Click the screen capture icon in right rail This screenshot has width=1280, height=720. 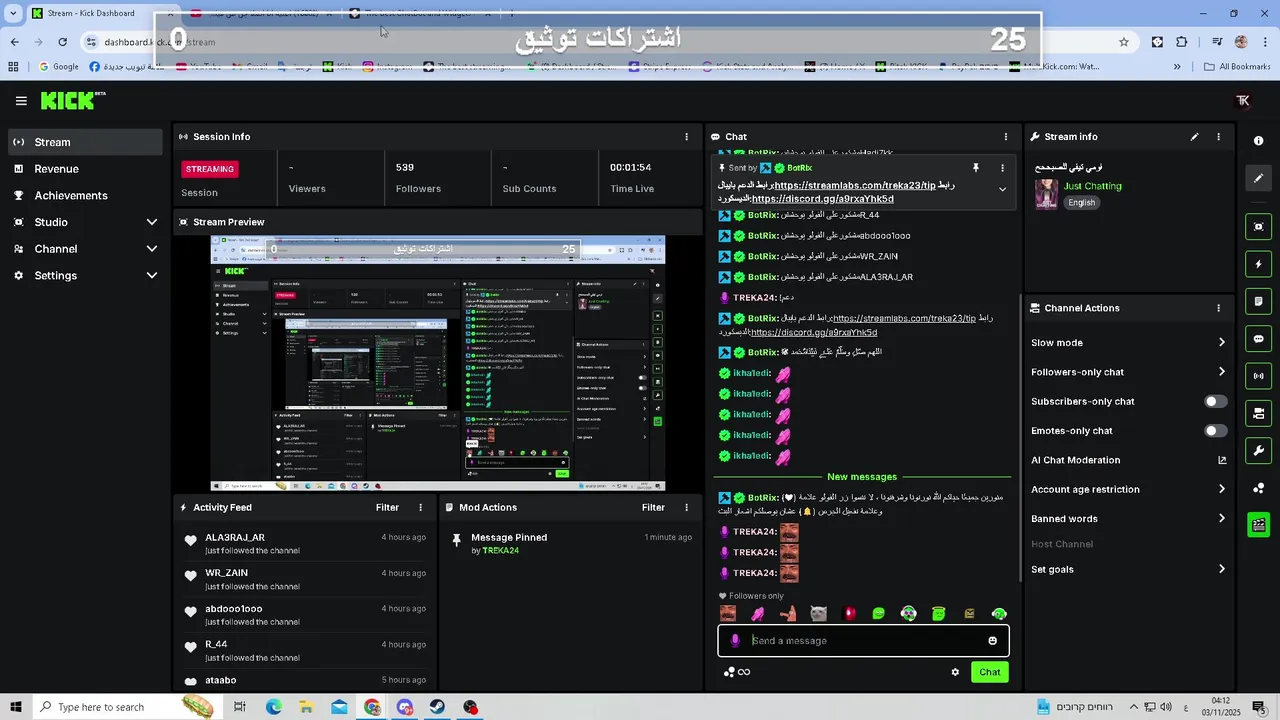(1259, 227)
